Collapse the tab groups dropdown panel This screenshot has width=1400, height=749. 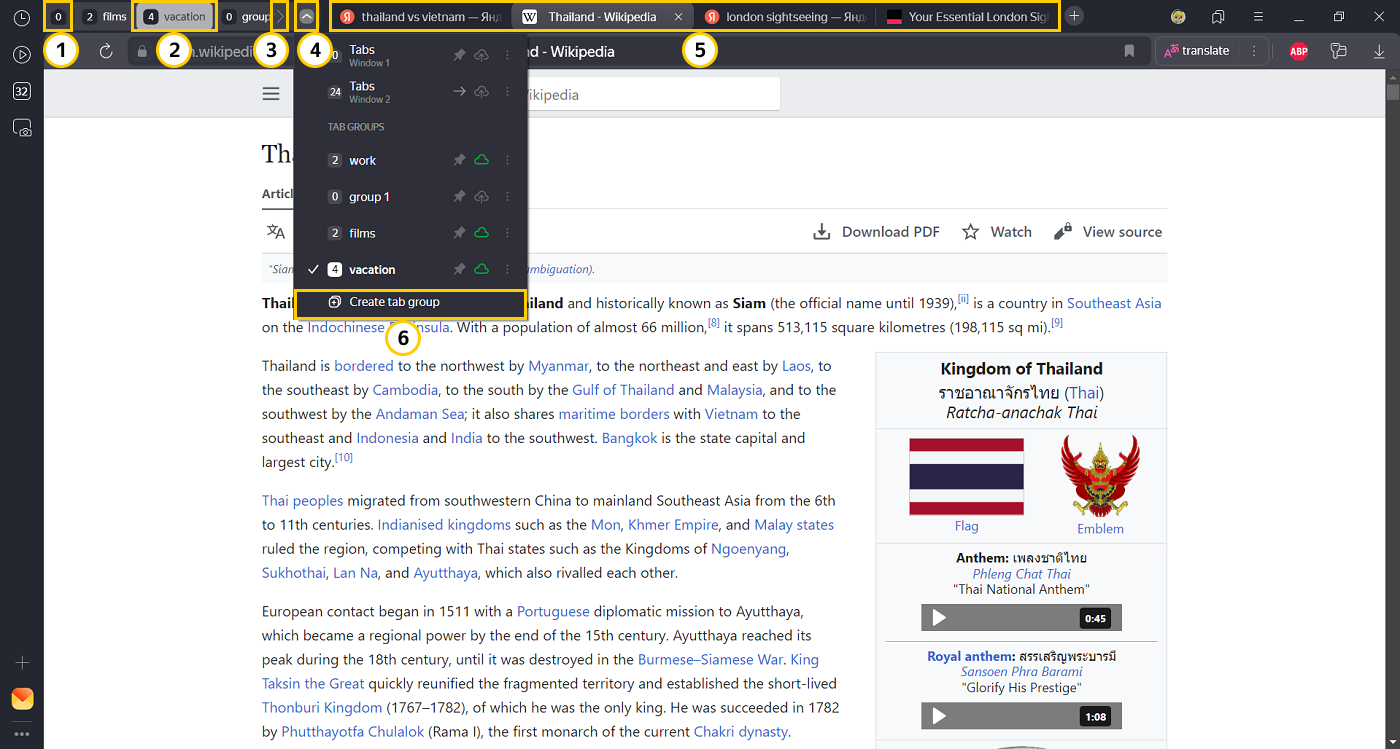(x=308, y=17)
